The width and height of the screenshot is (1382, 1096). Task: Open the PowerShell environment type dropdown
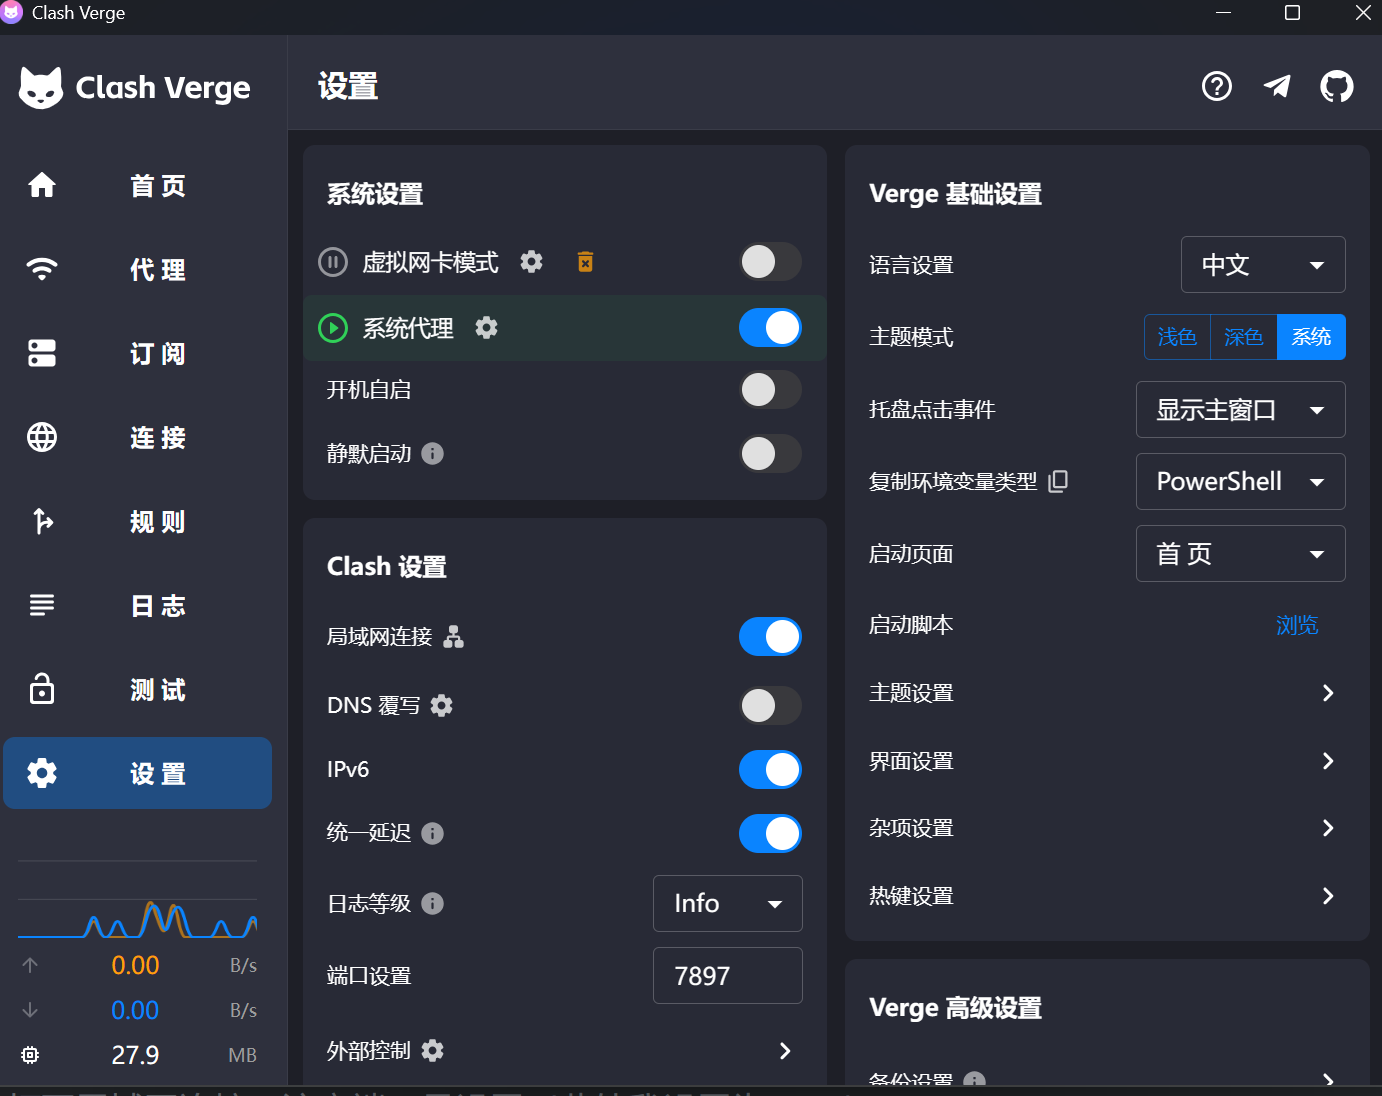[1240, 482]
